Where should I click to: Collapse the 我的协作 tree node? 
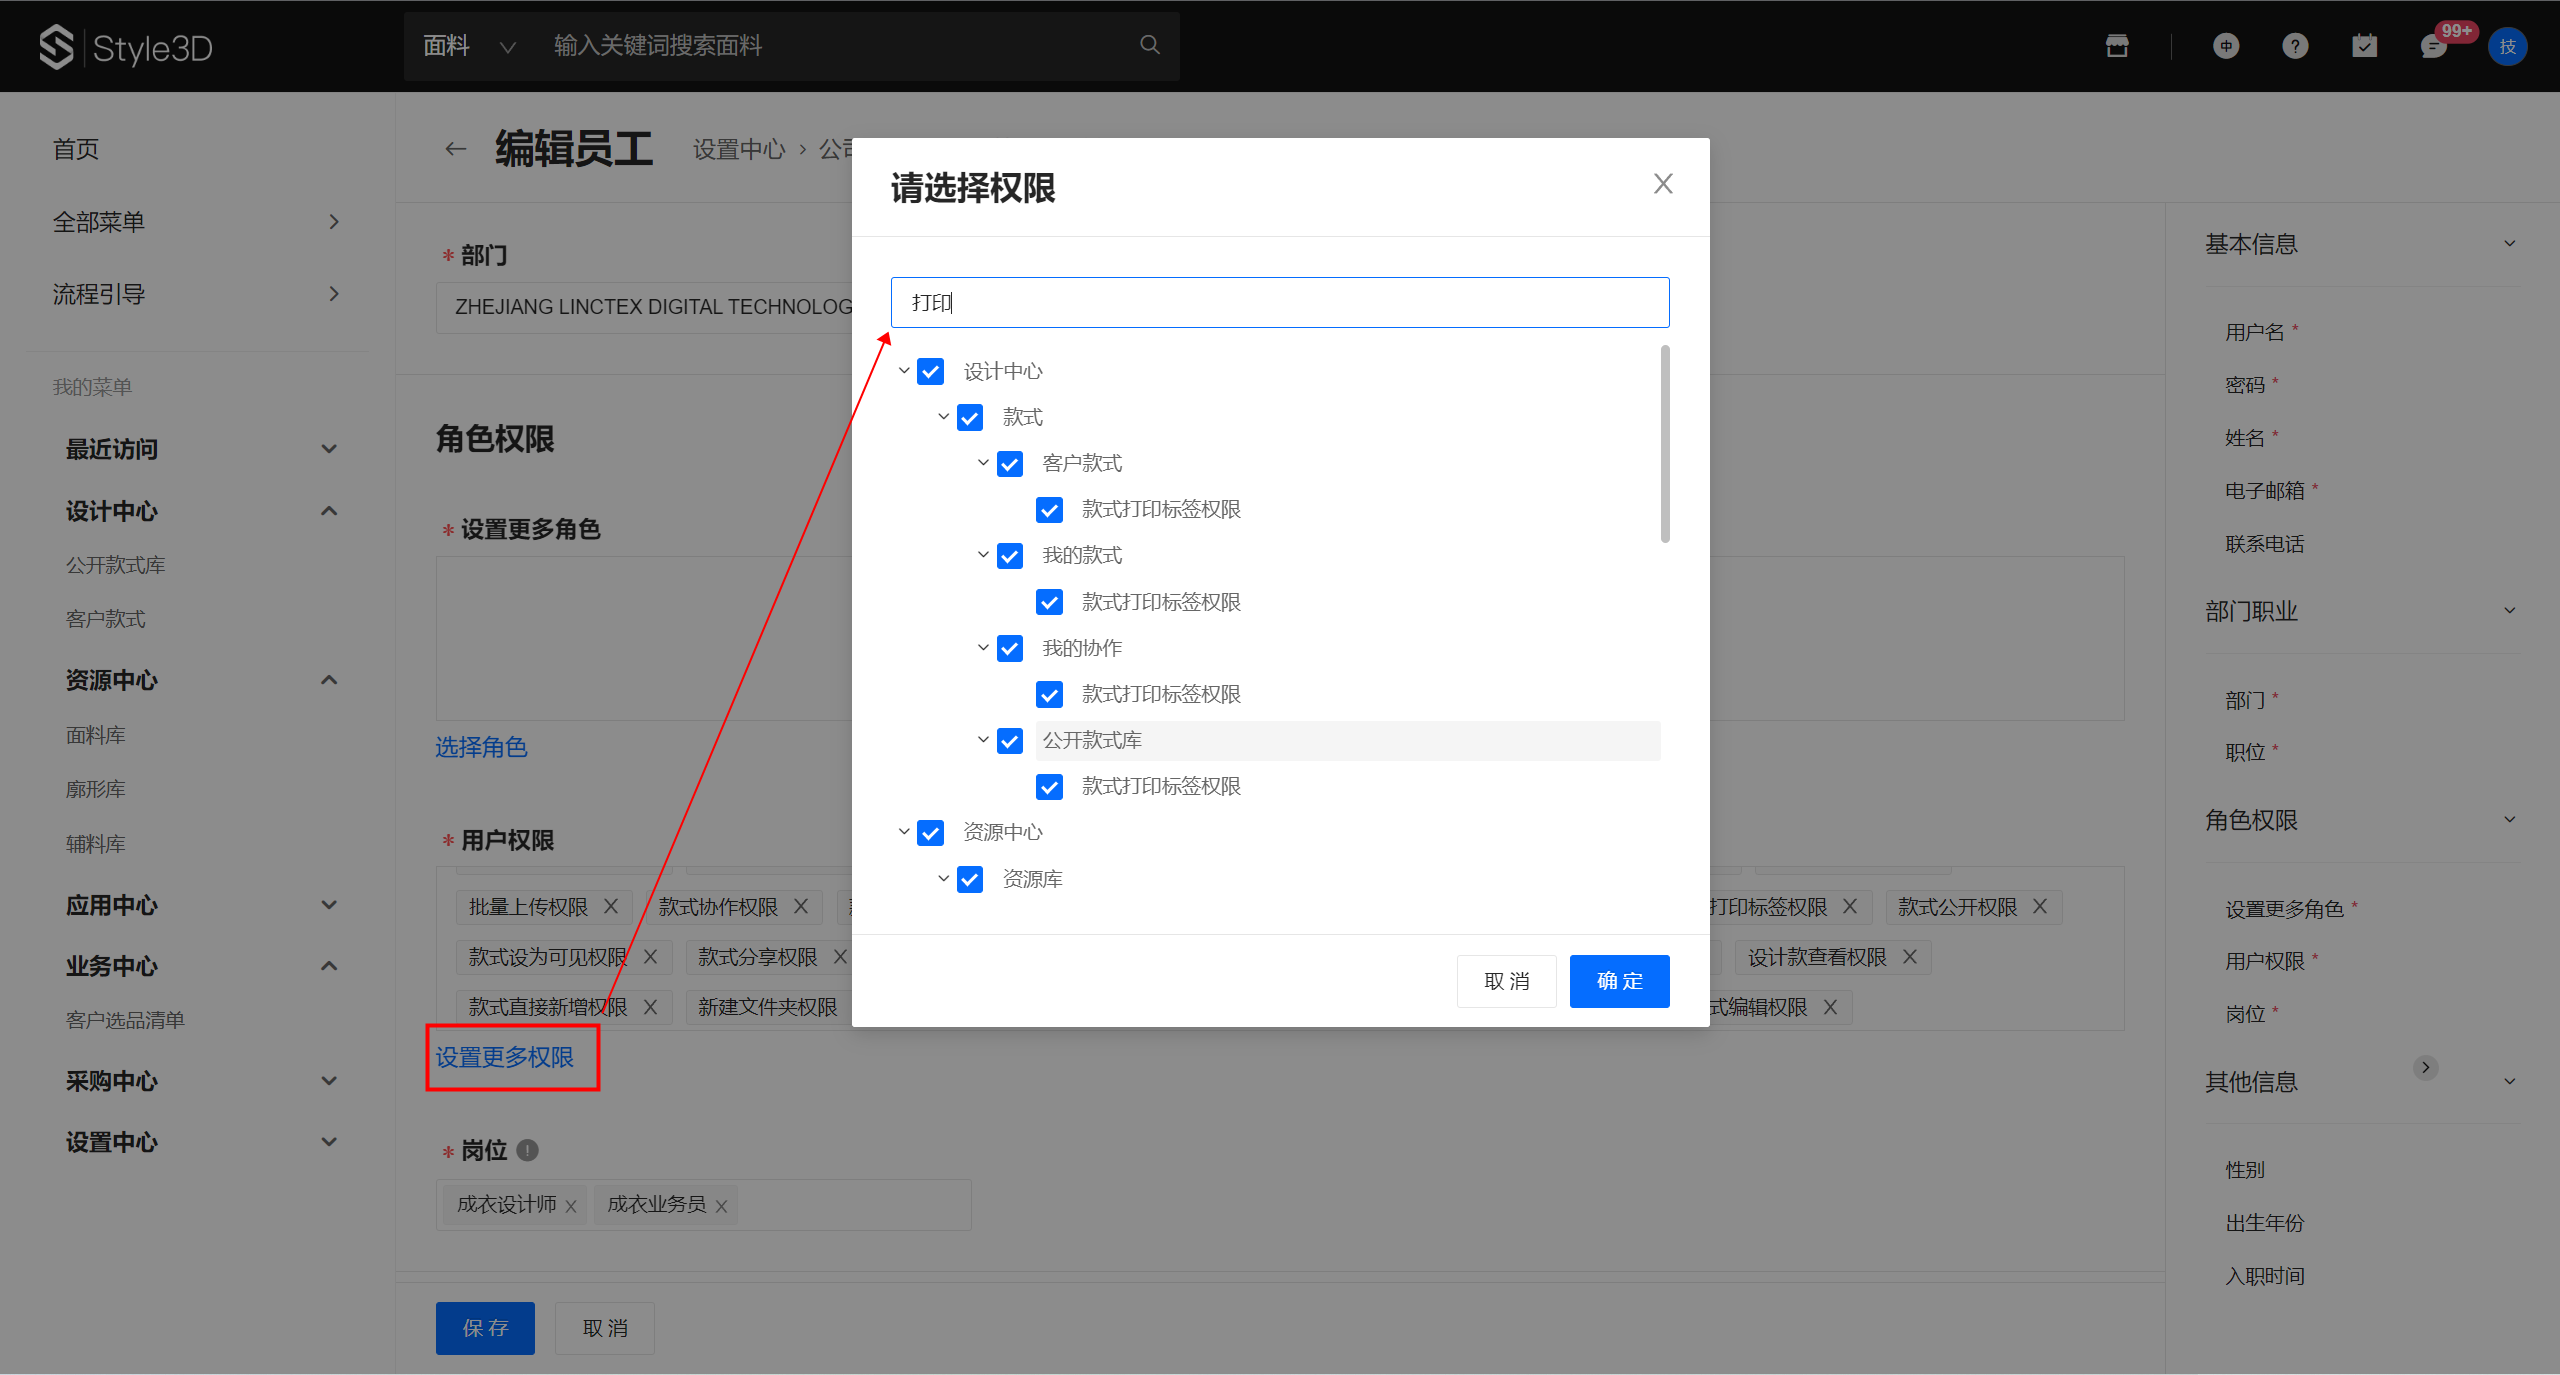point(983,648)
